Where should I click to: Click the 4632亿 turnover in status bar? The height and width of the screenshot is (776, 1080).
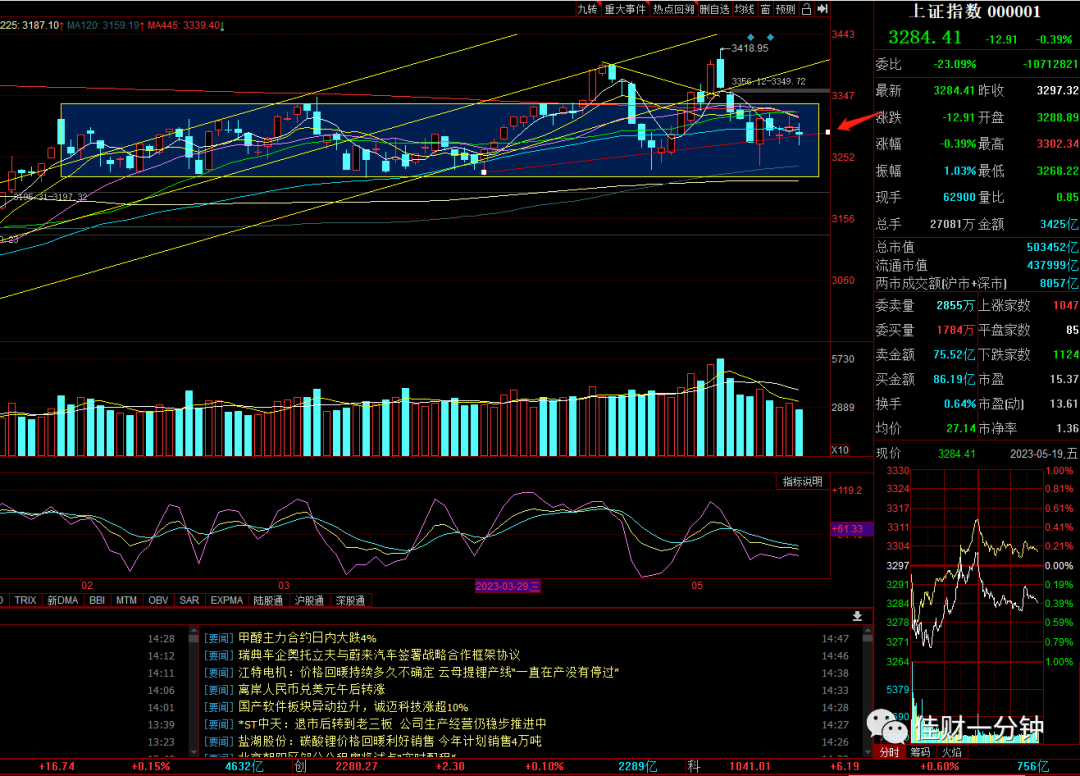[x=244, y=766]
